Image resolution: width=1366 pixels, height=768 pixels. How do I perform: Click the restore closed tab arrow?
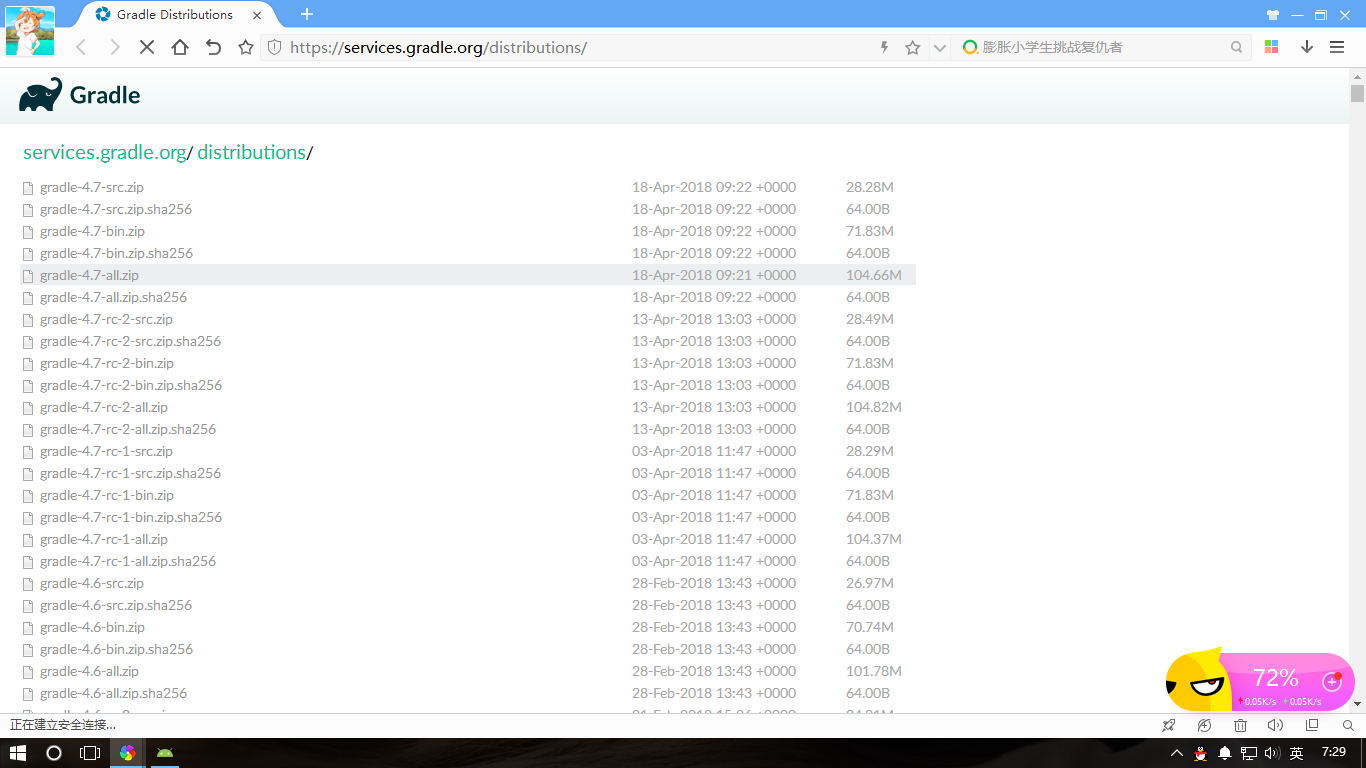(213, 47)
